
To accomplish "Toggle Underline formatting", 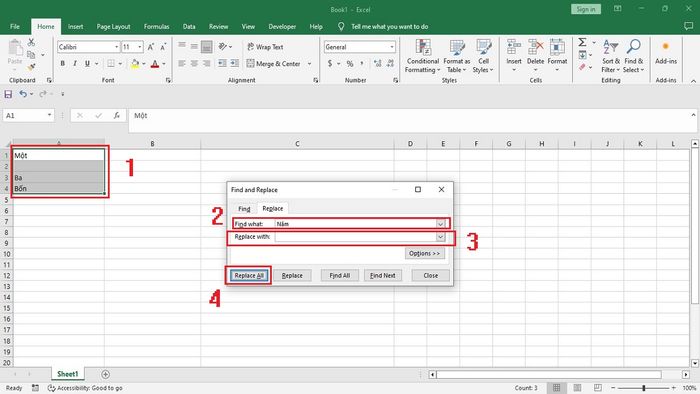I will pyautogui.click(x=87, y=64).
